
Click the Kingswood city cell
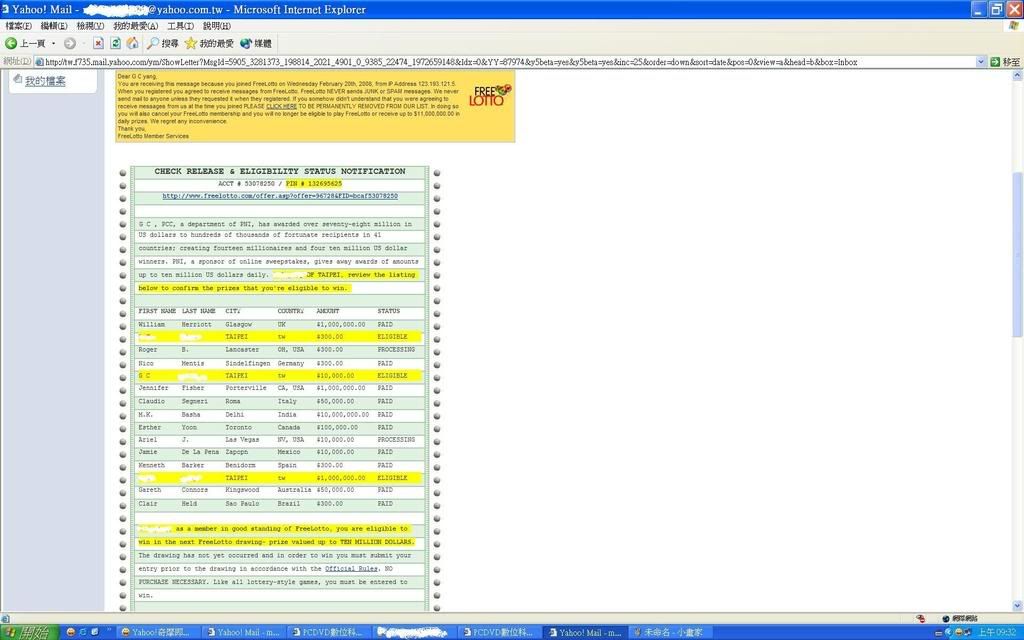242,490
